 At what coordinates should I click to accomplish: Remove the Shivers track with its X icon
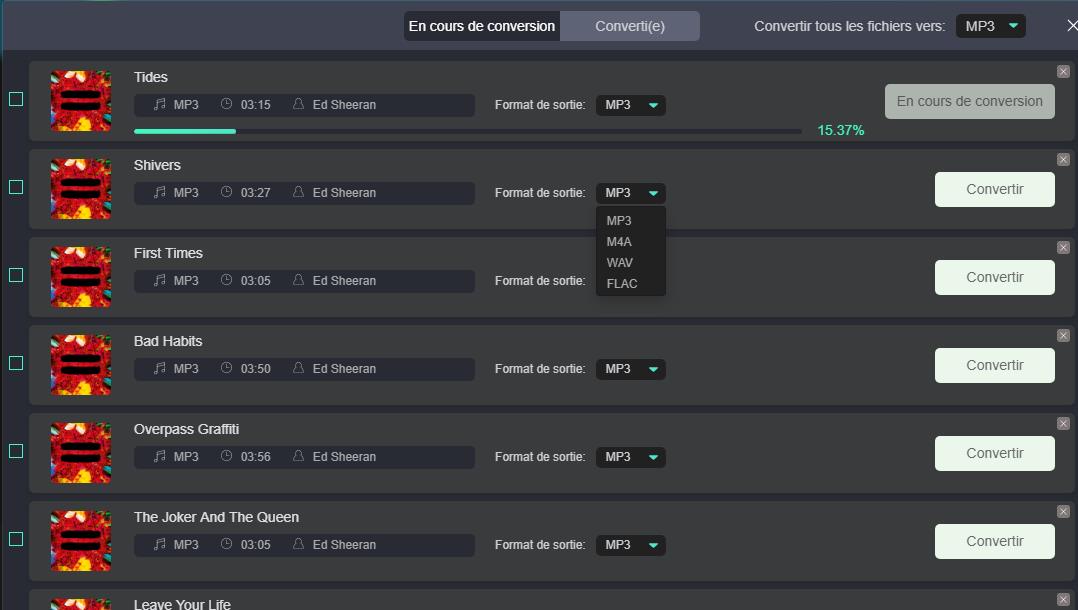tap(1063, 159)
